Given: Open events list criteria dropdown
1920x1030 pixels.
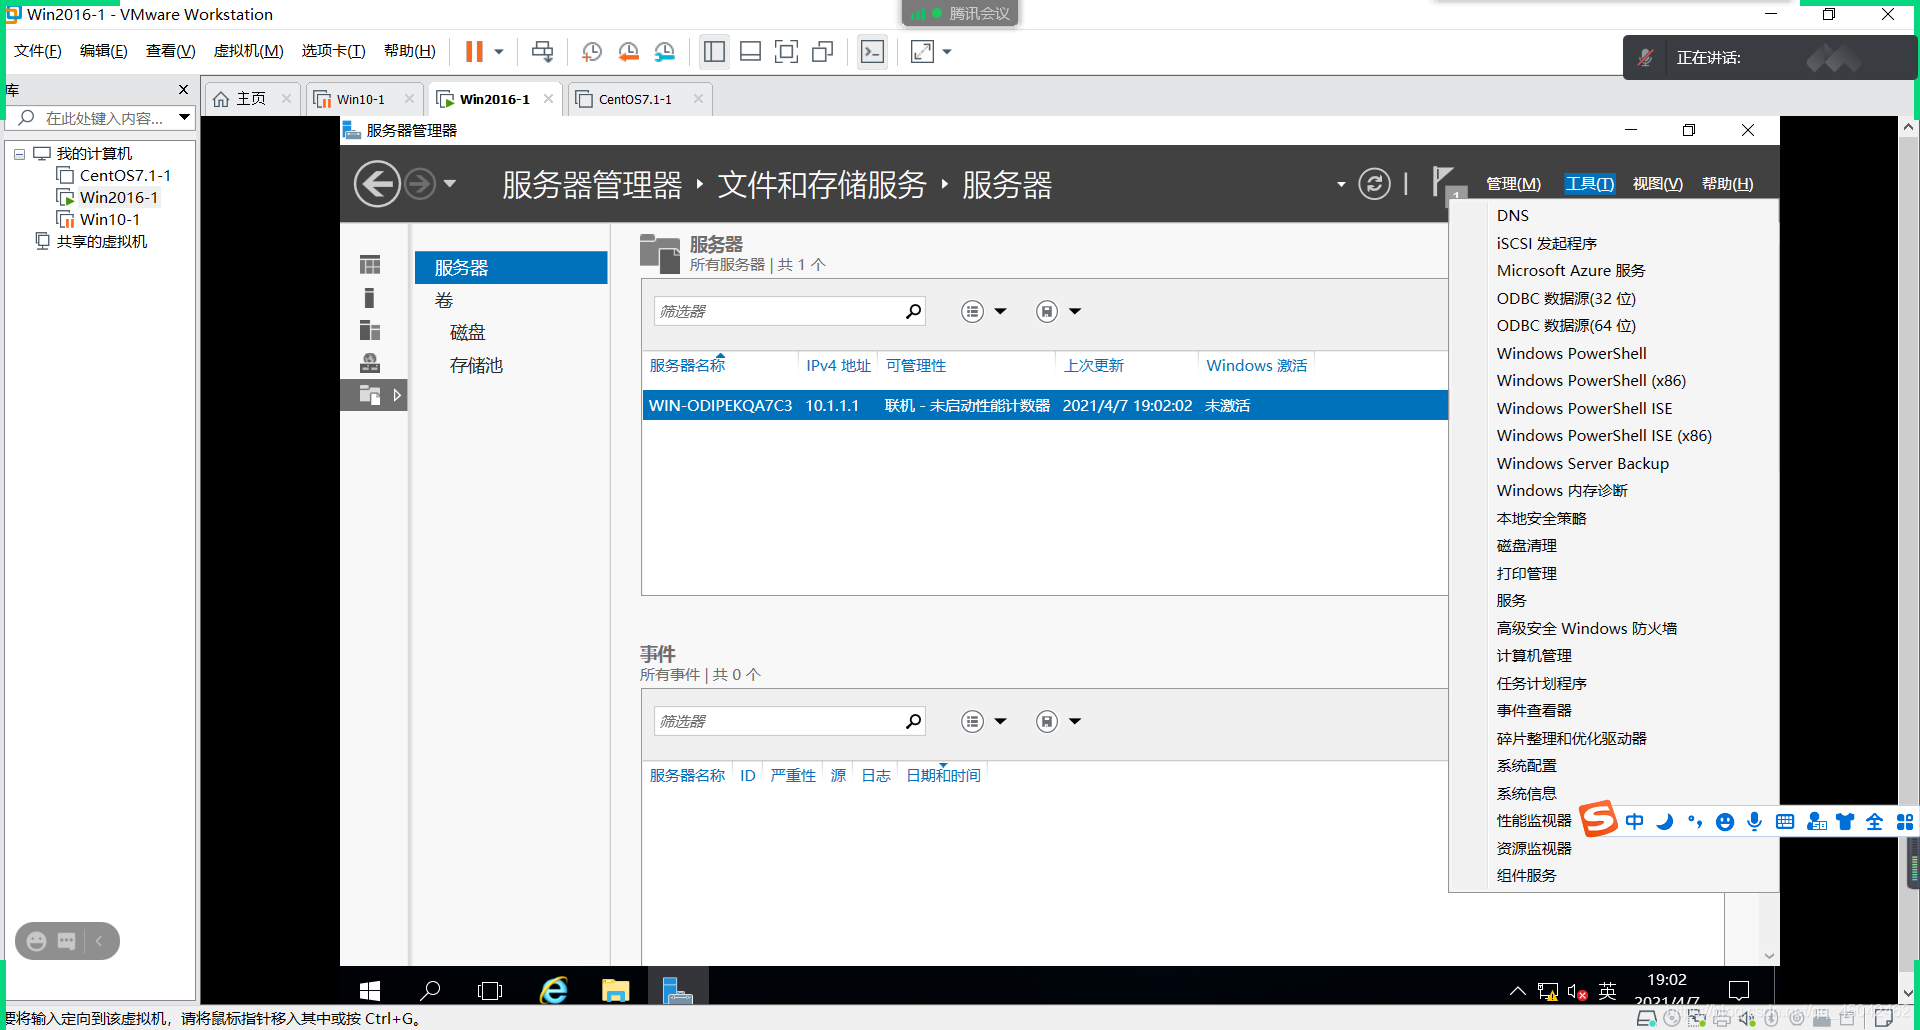Looking at the screenshot, I should [983, 721].
